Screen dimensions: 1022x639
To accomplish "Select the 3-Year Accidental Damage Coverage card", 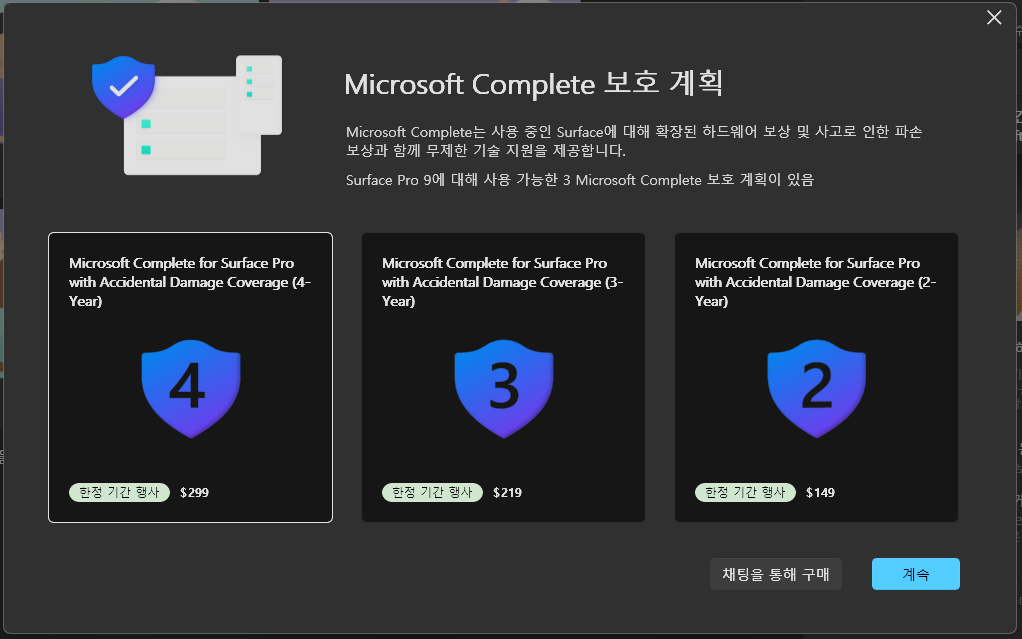I will coord(503,378).
